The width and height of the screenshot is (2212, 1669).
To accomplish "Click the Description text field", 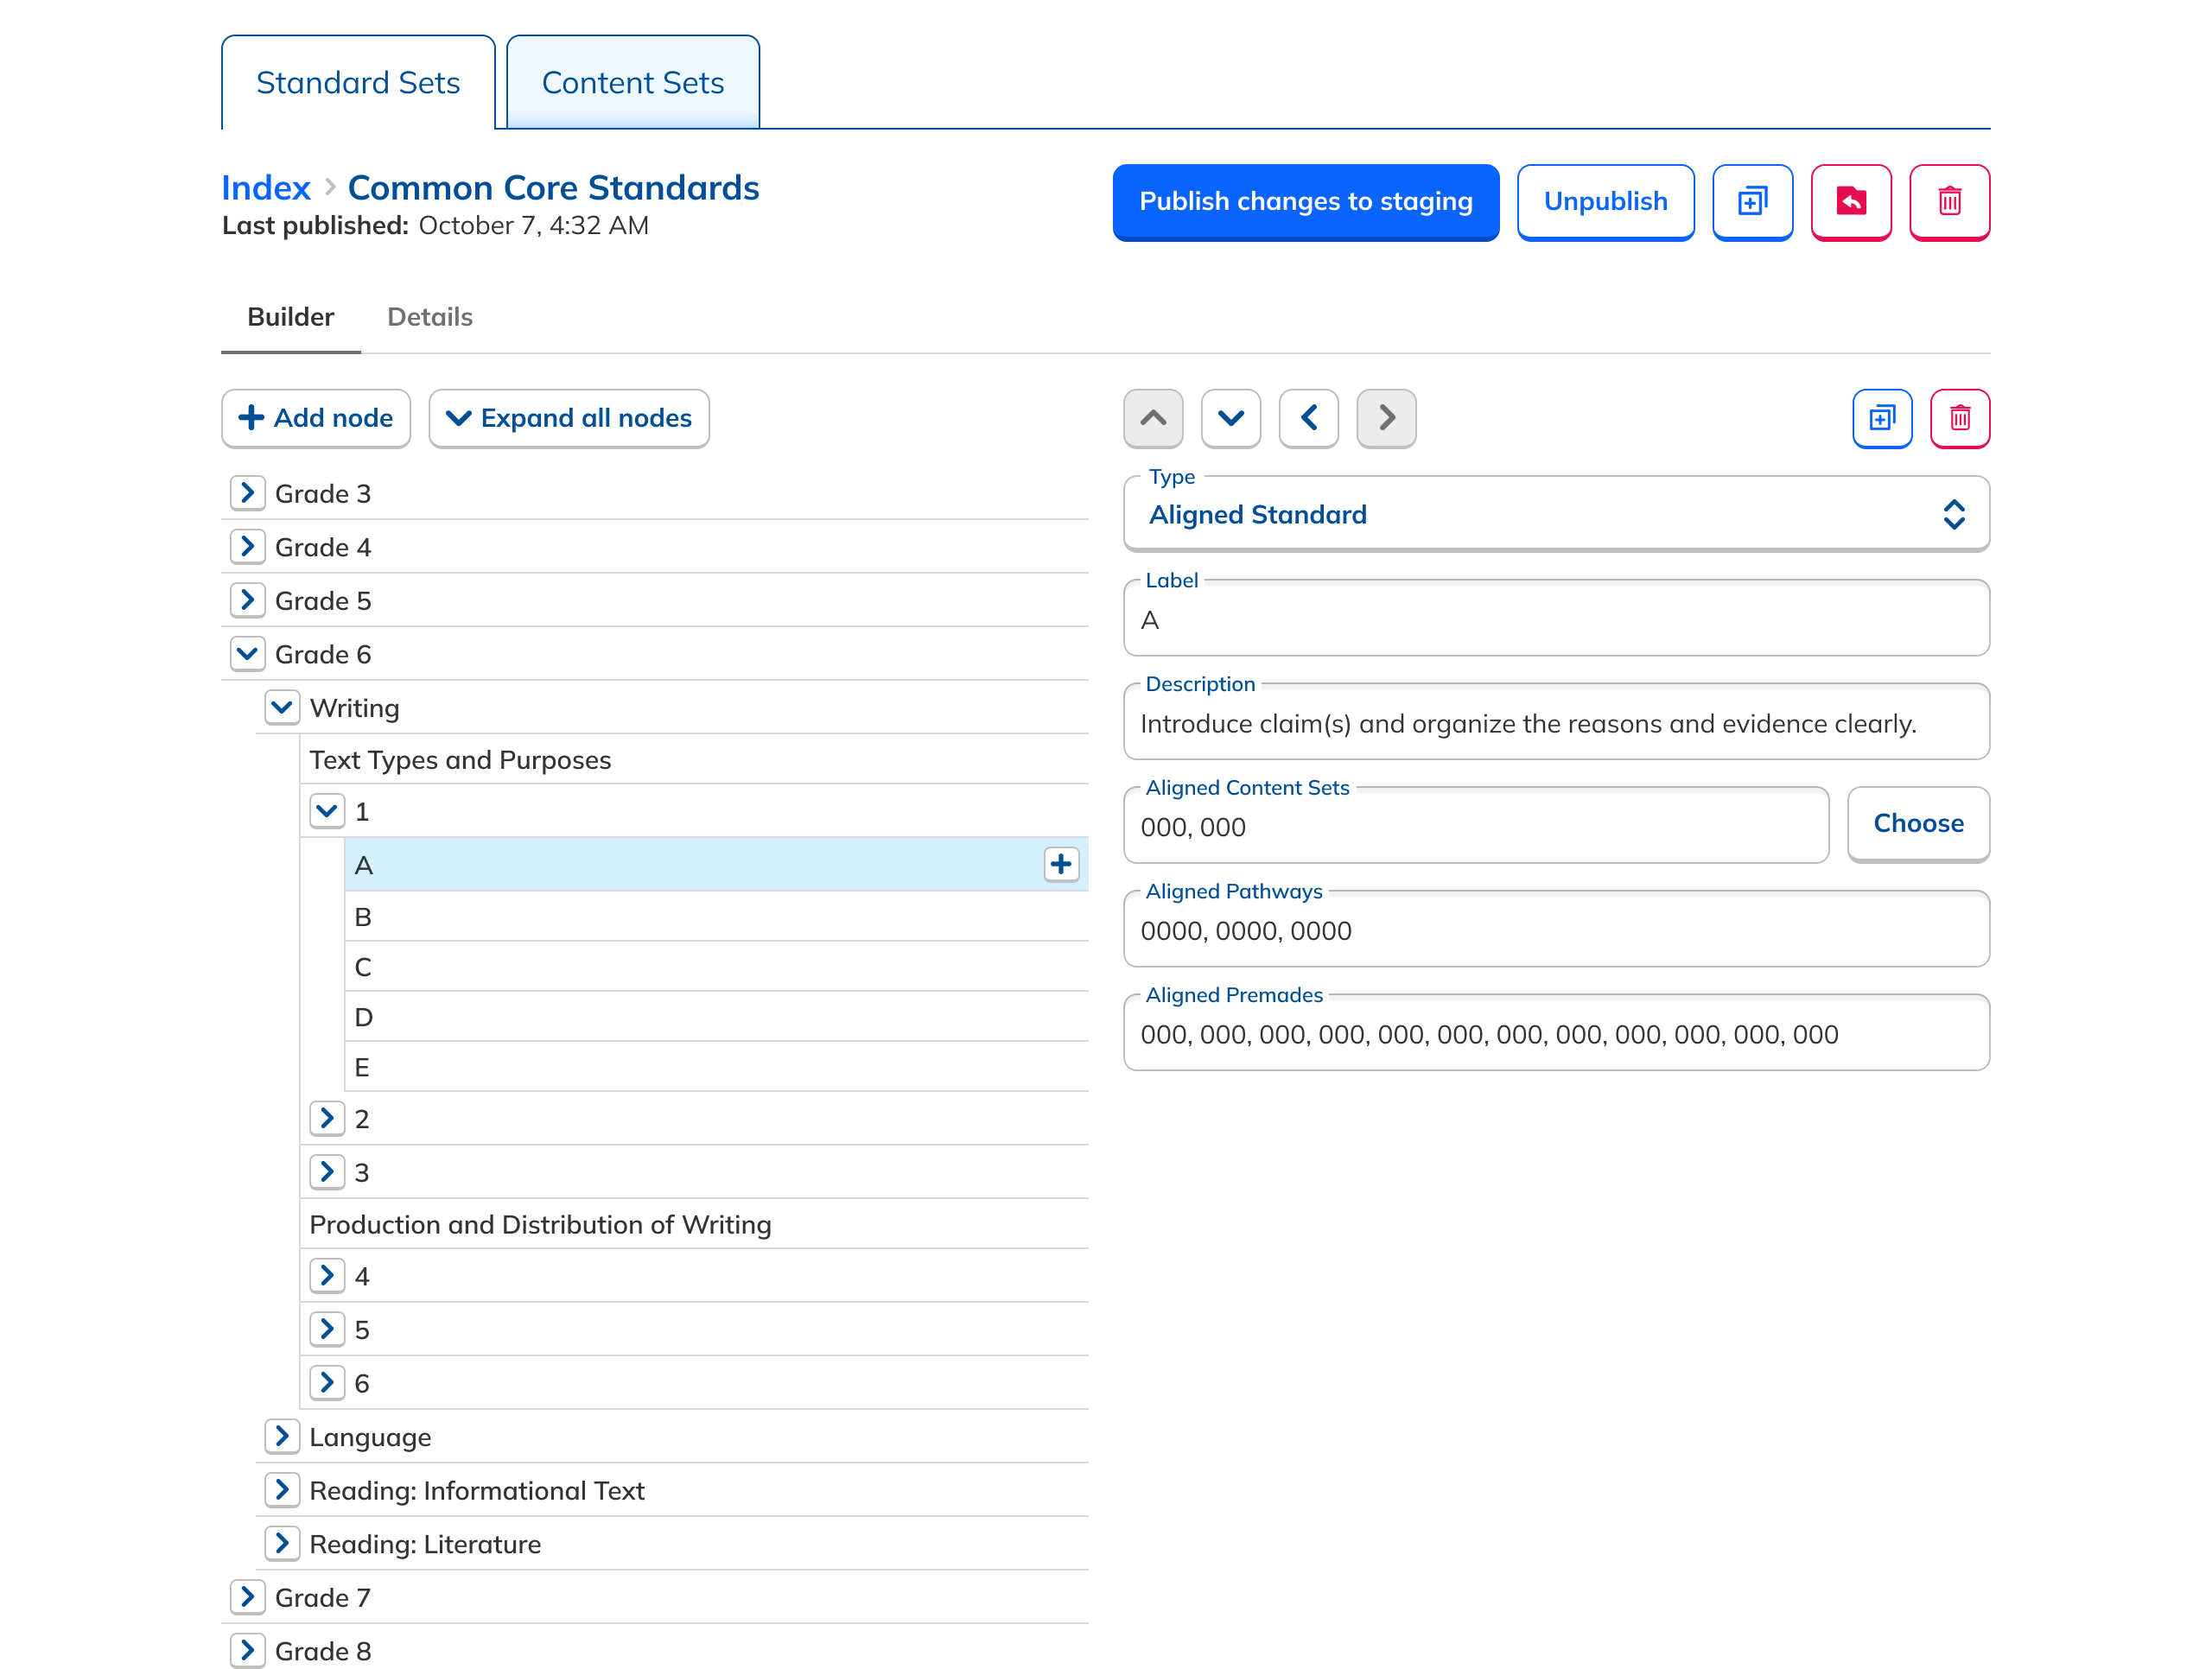I will point(1555,724).
